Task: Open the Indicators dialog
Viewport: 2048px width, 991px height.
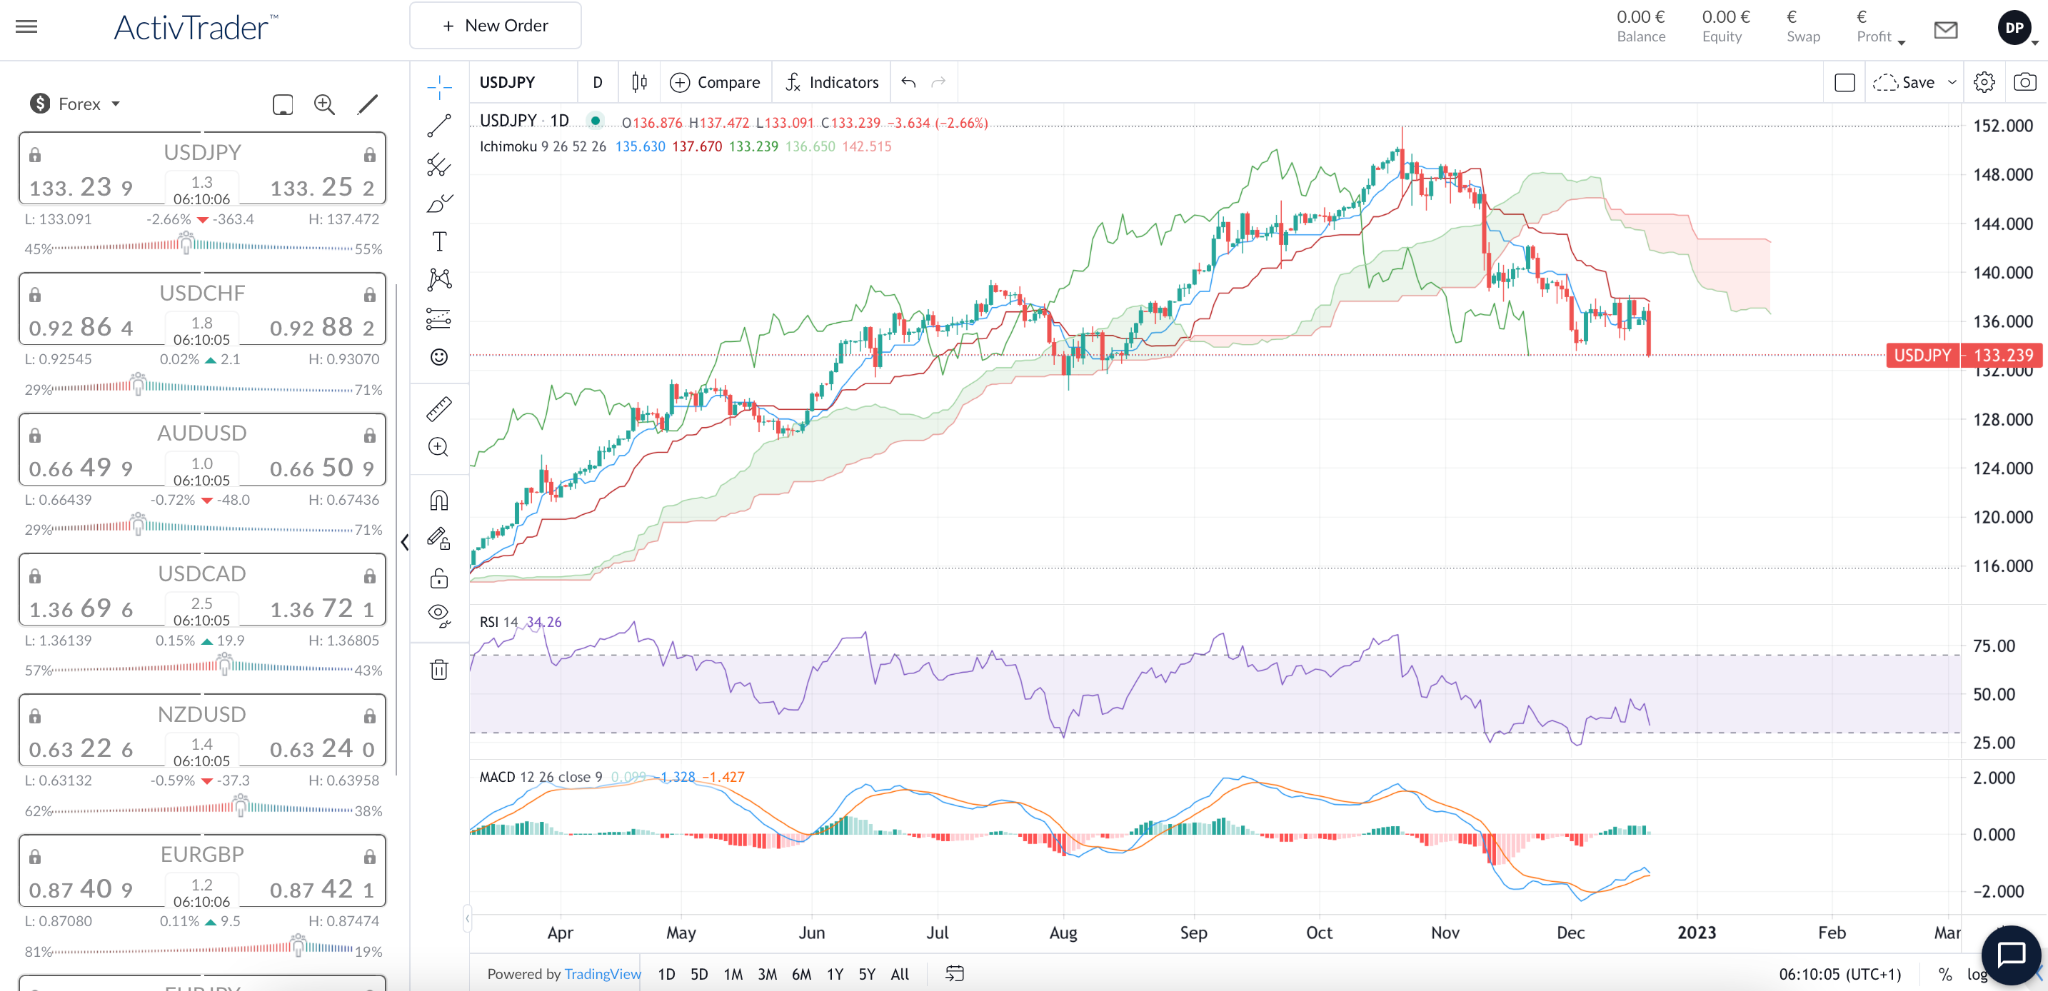Action: (832, 82)
